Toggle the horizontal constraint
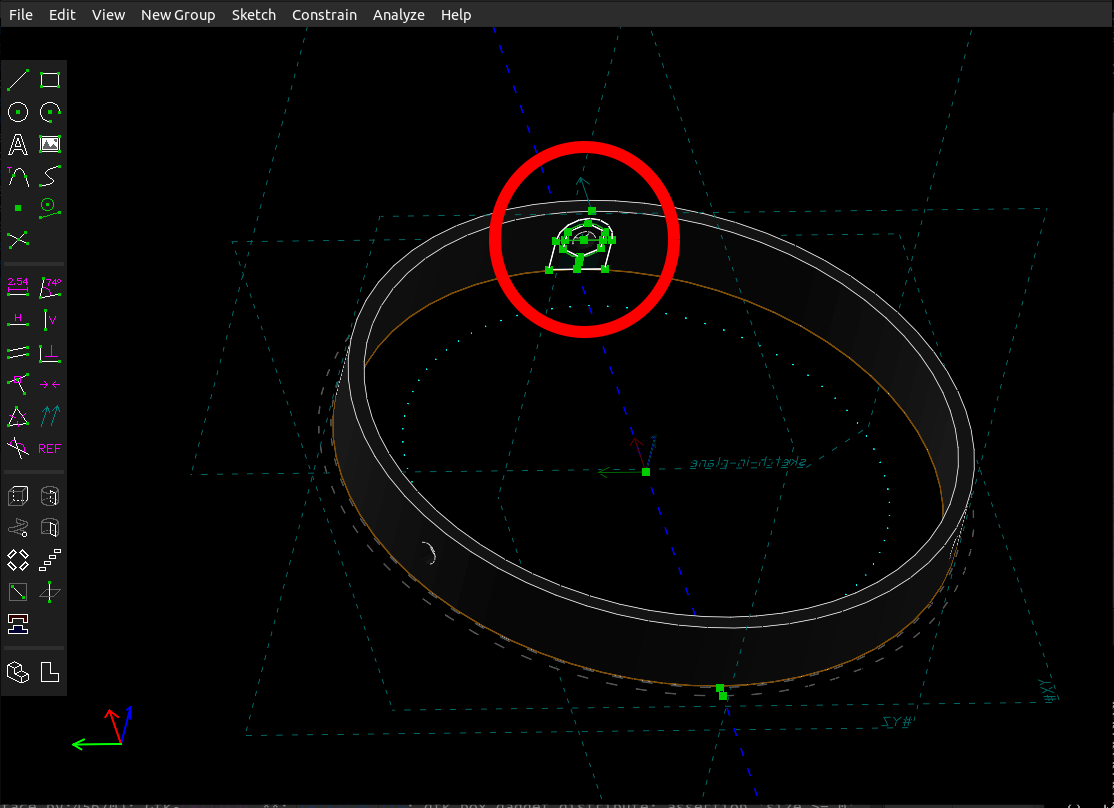This screenshot has width=1114, height=808. tap(18, 319)
